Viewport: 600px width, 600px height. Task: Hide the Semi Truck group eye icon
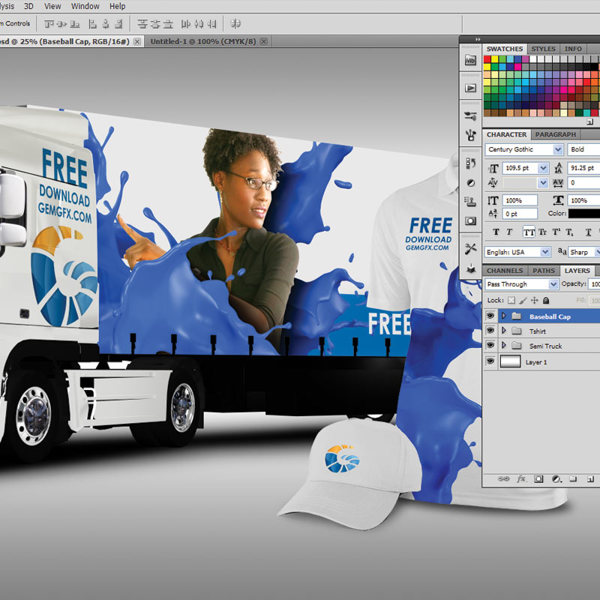pos(490,346)
